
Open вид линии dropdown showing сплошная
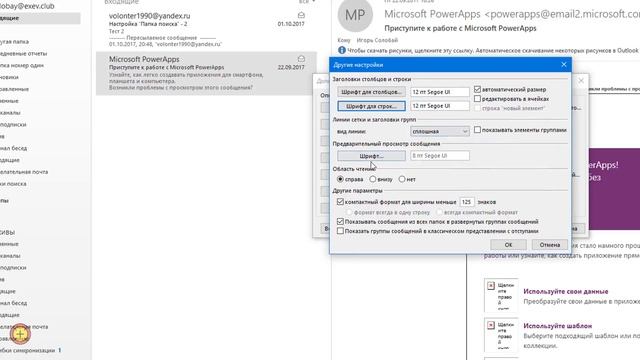coord(440,131)
